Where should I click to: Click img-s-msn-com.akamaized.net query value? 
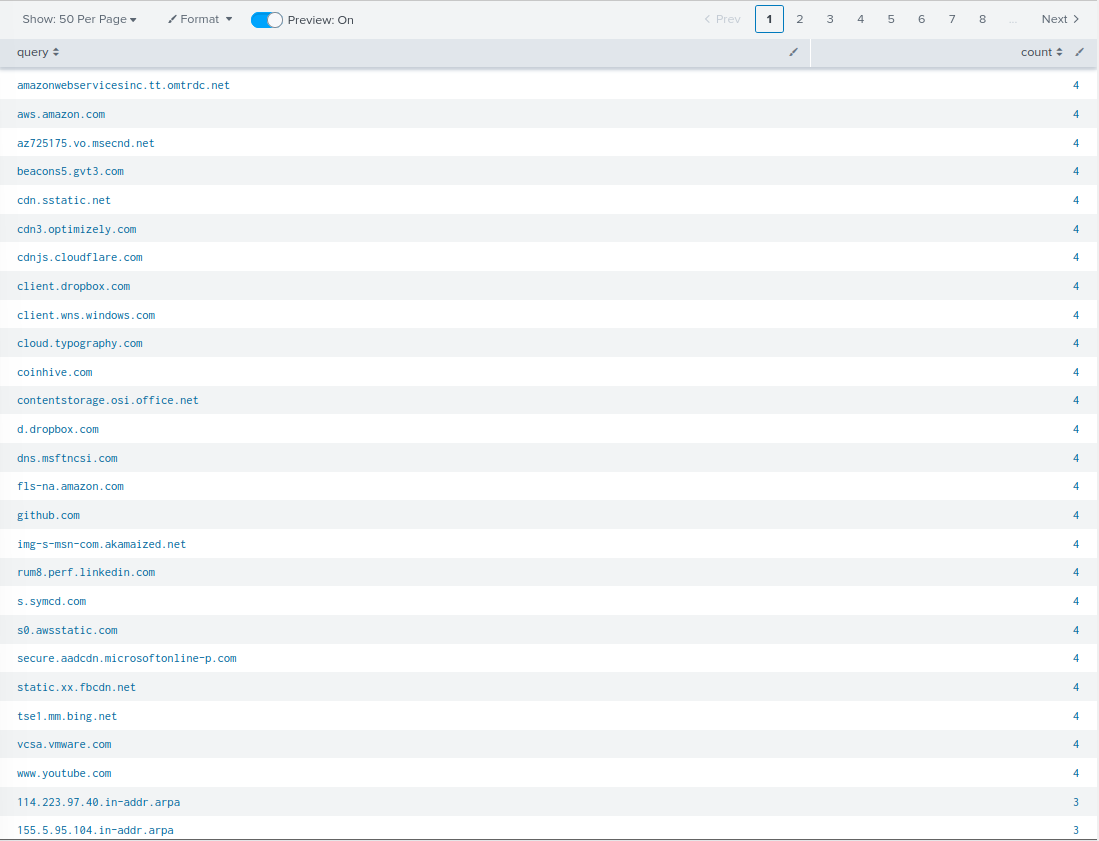(102, 544)
